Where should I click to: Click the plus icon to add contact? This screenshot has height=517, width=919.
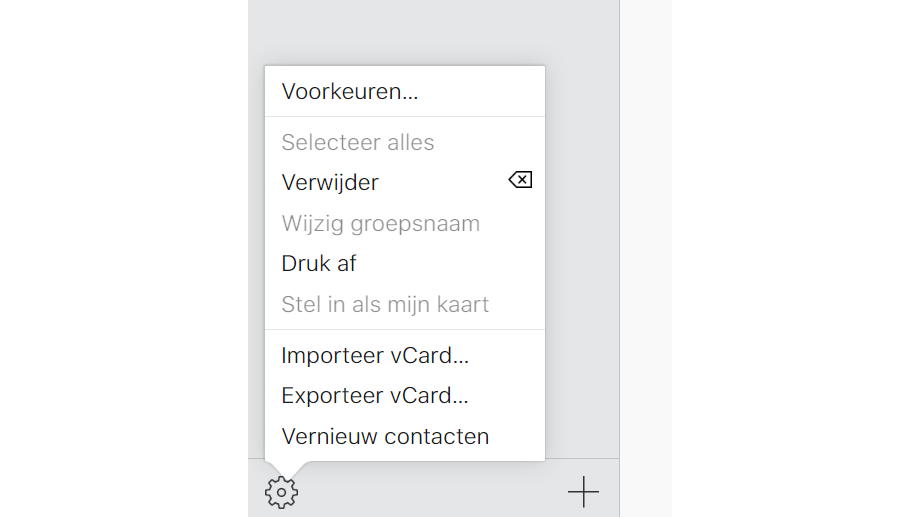(x=583, y=492)
